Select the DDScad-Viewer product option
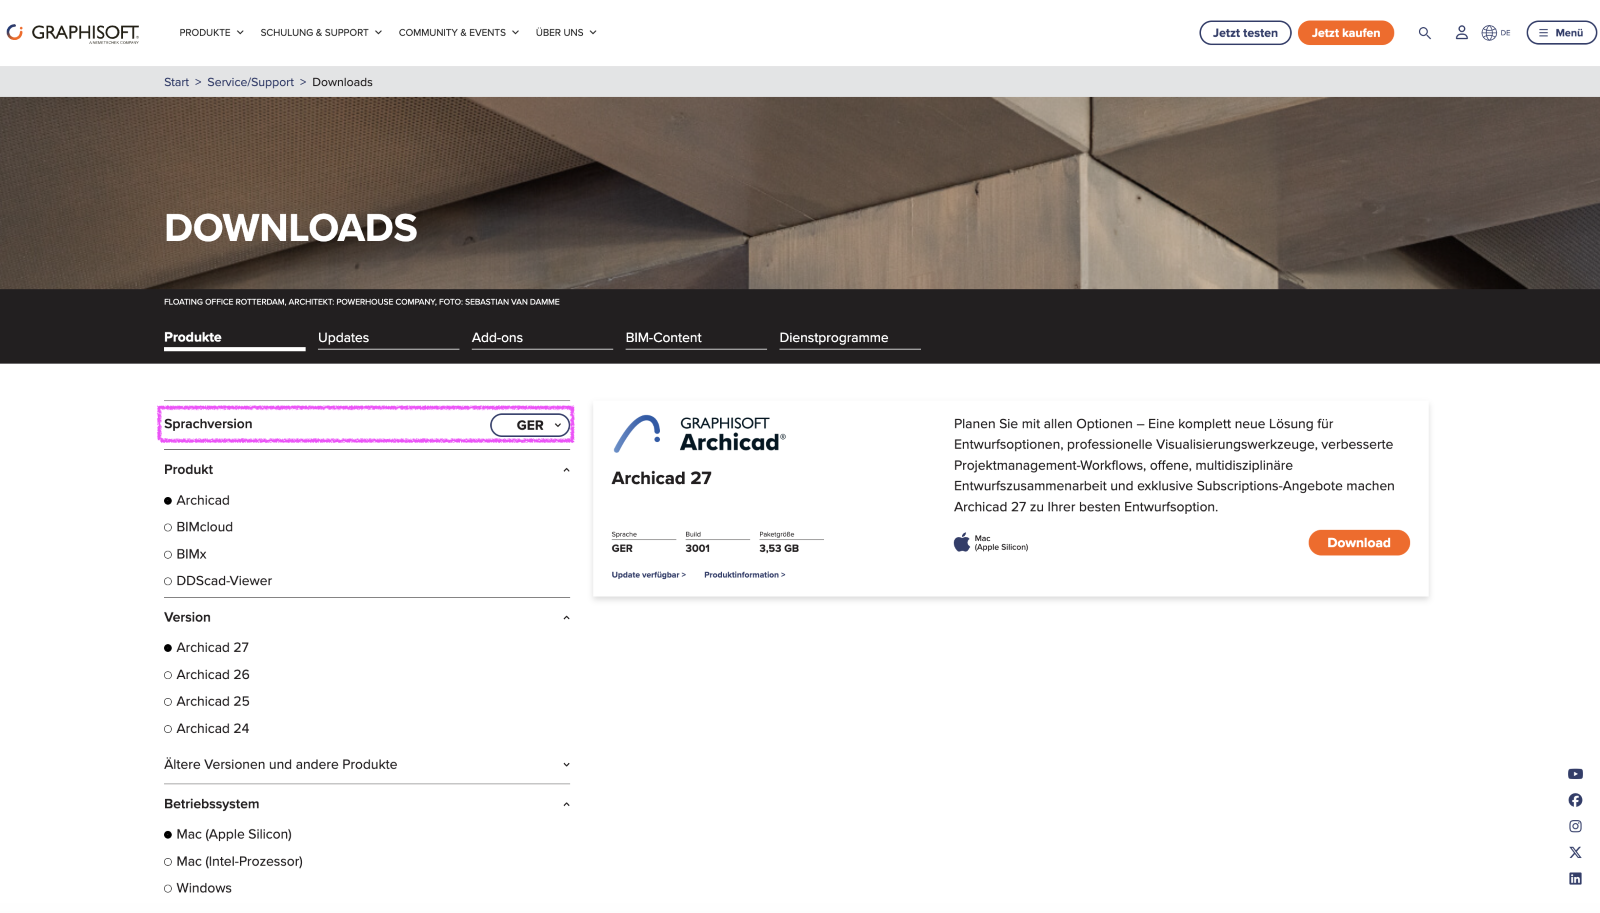The image size is (1600, 913). 218,581
